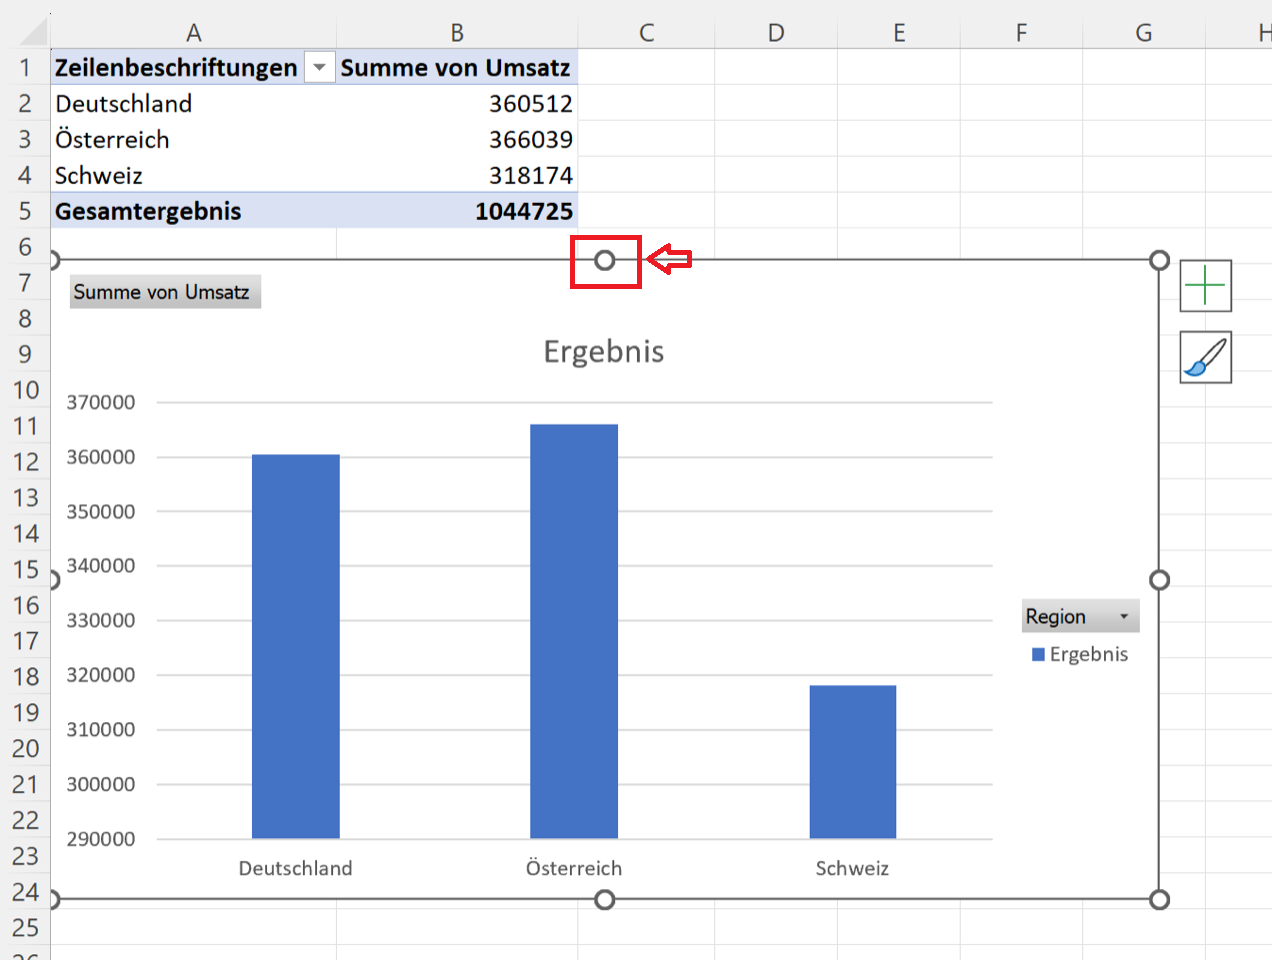Screen dimensions: 1272x960
Task: Click the Chart Elements plus icon
Action: [x=1205, y=286]
